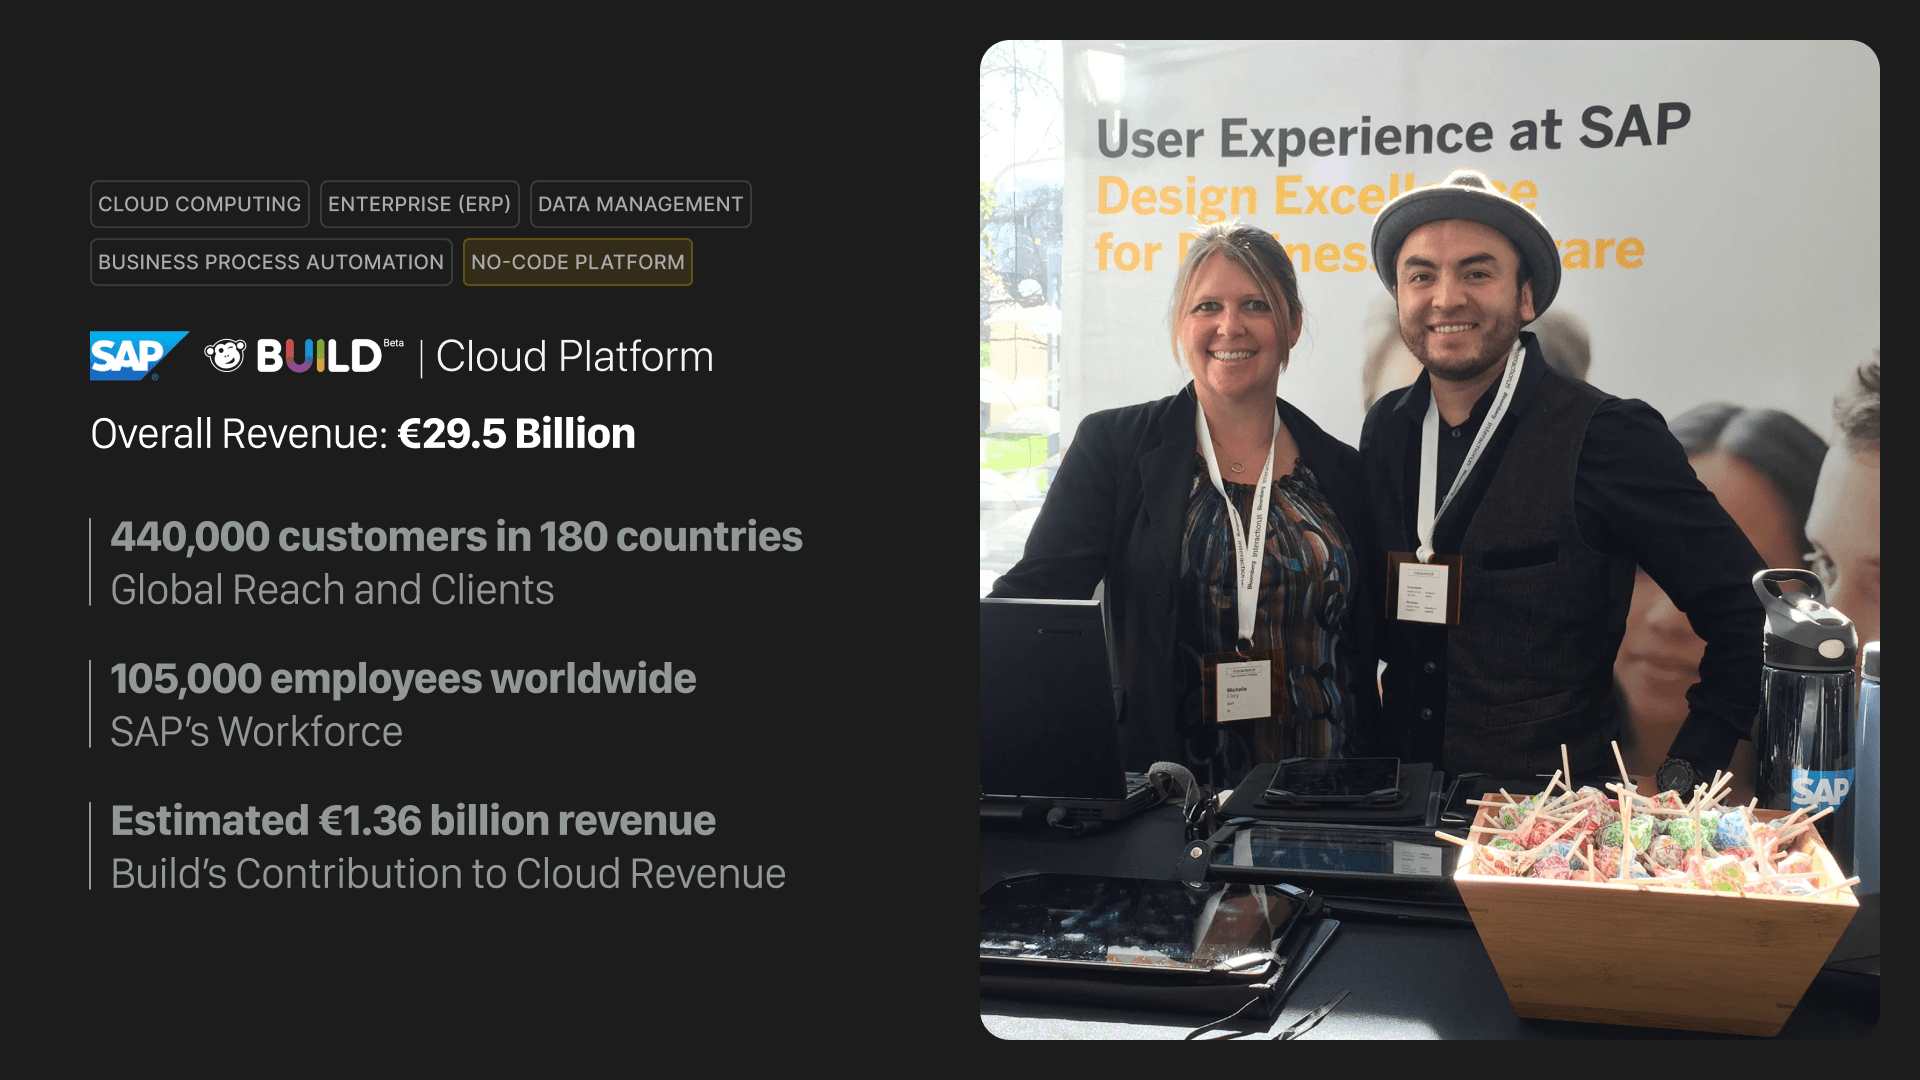Click the SAP's Workforce subtitle
The height and width of the screenshot is (1080, 1920).
pos(256,732)
